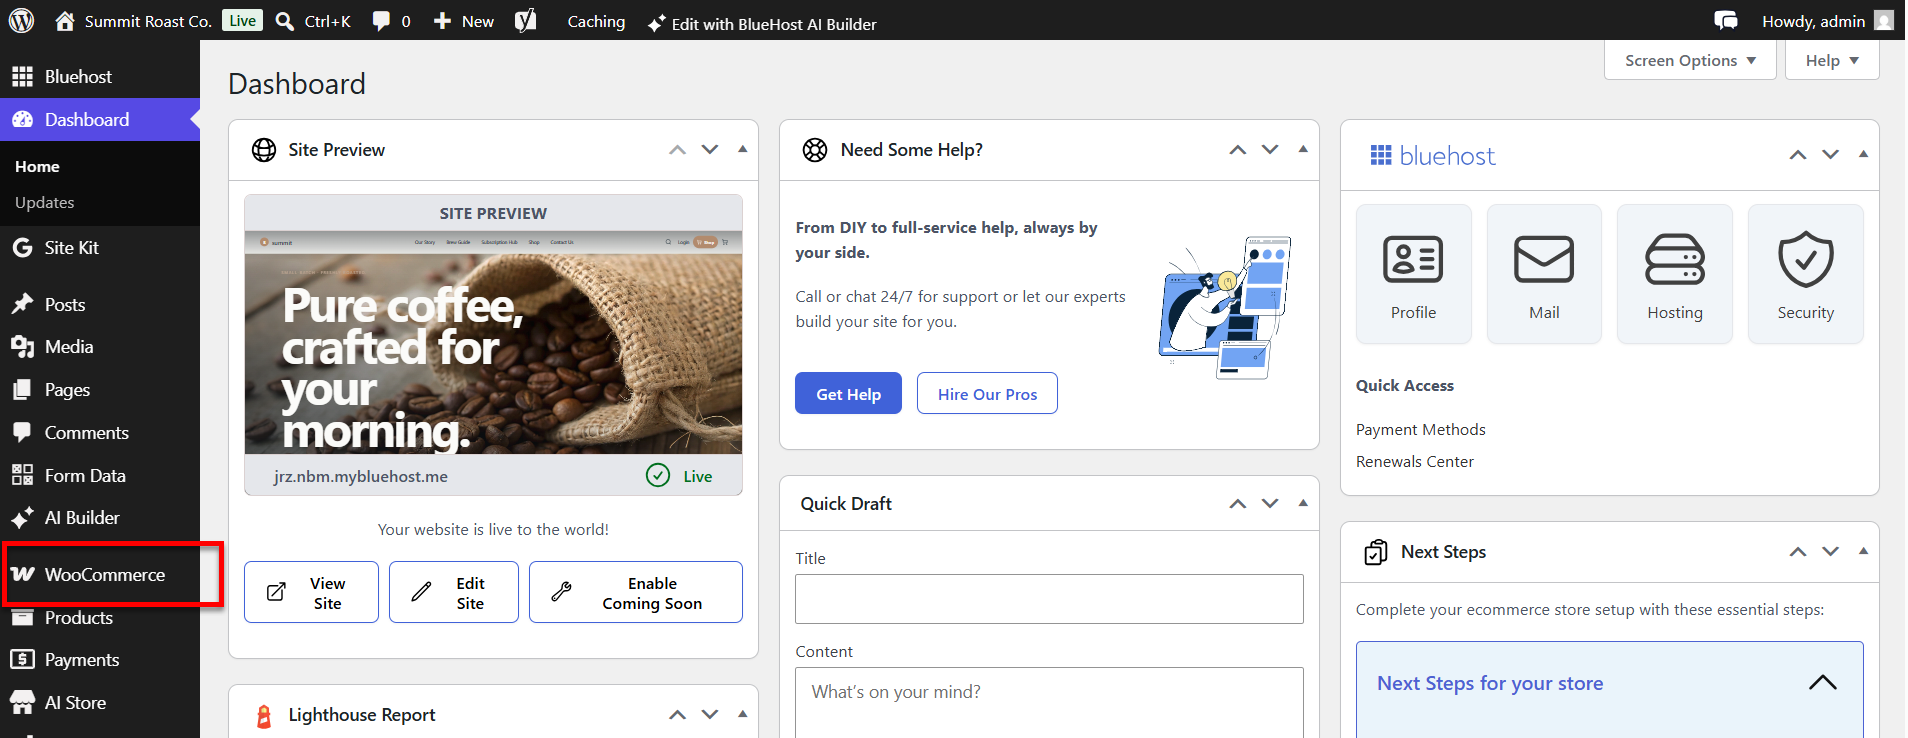Open Pages in sidebar

100,390
